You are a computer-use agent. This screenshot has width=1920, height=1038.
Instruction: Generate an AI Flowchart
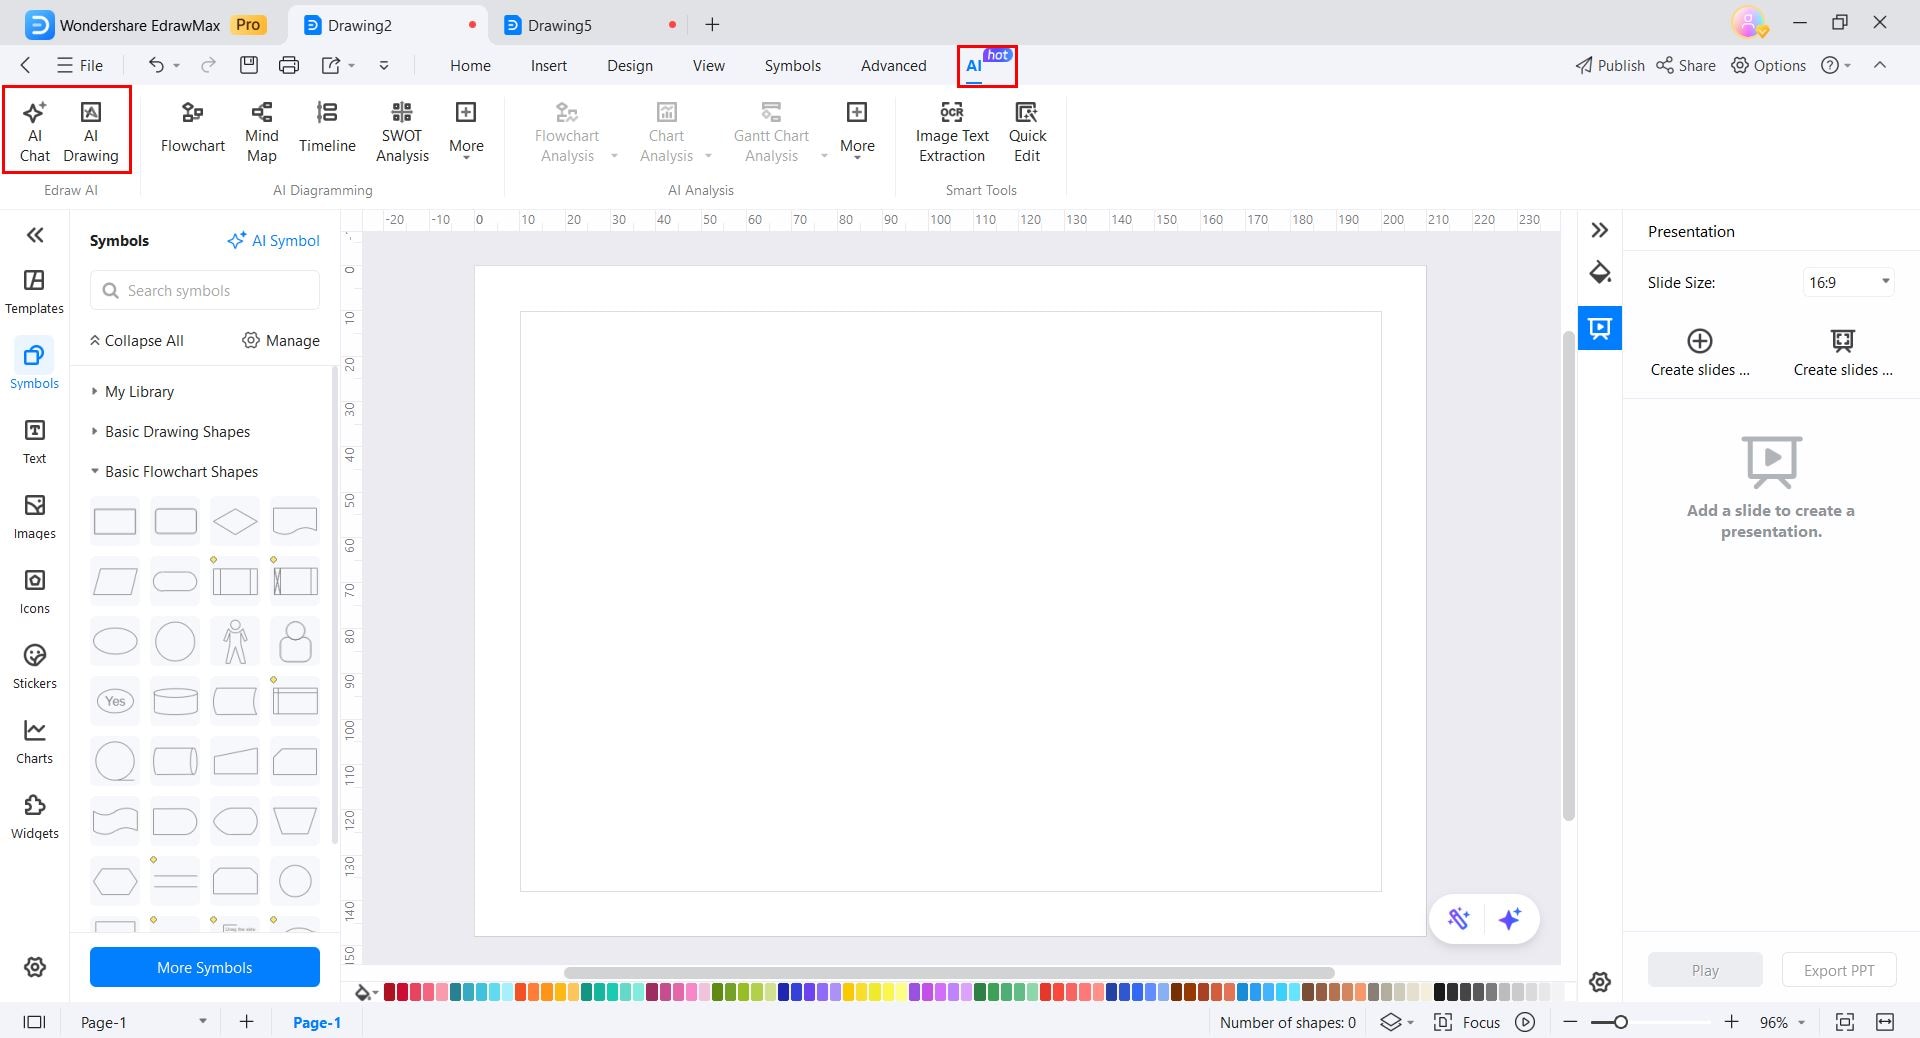click(x=193, y=128)
